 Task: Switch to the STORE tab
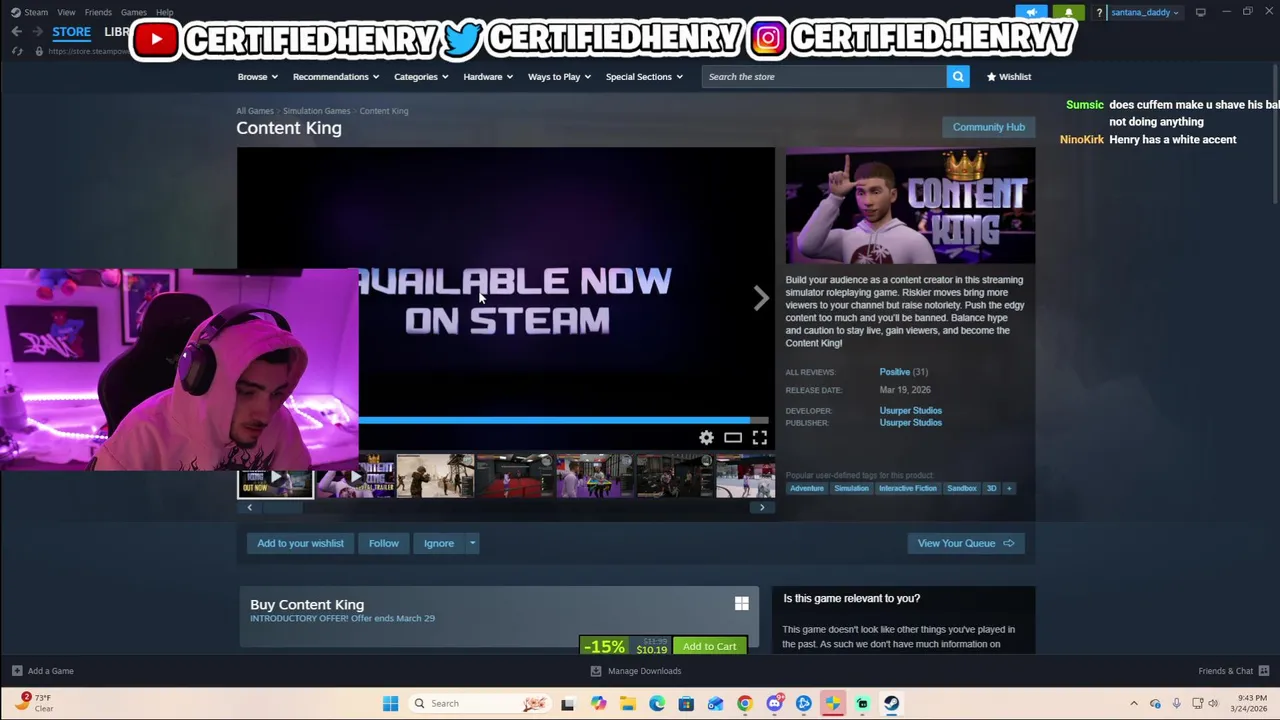pos(71,32)
